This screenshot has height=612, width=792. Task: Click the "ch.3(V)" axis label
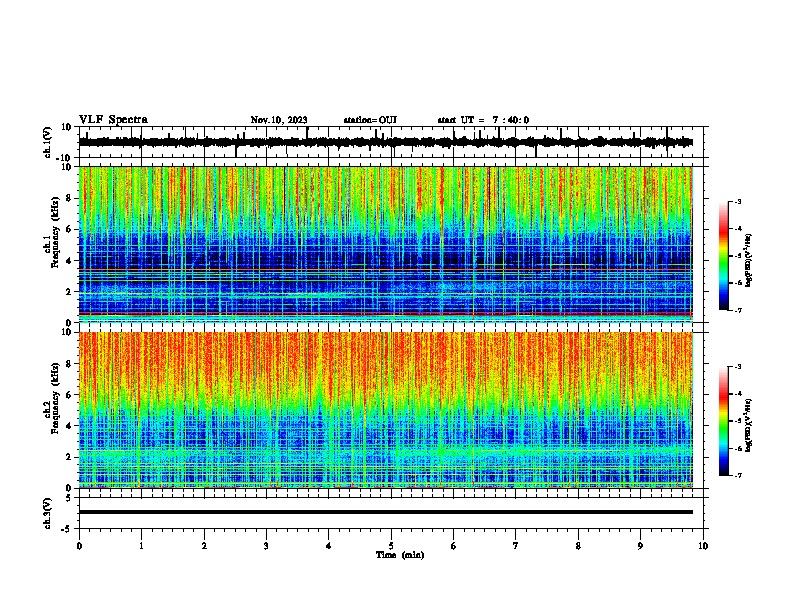click(x=48, y=513)
